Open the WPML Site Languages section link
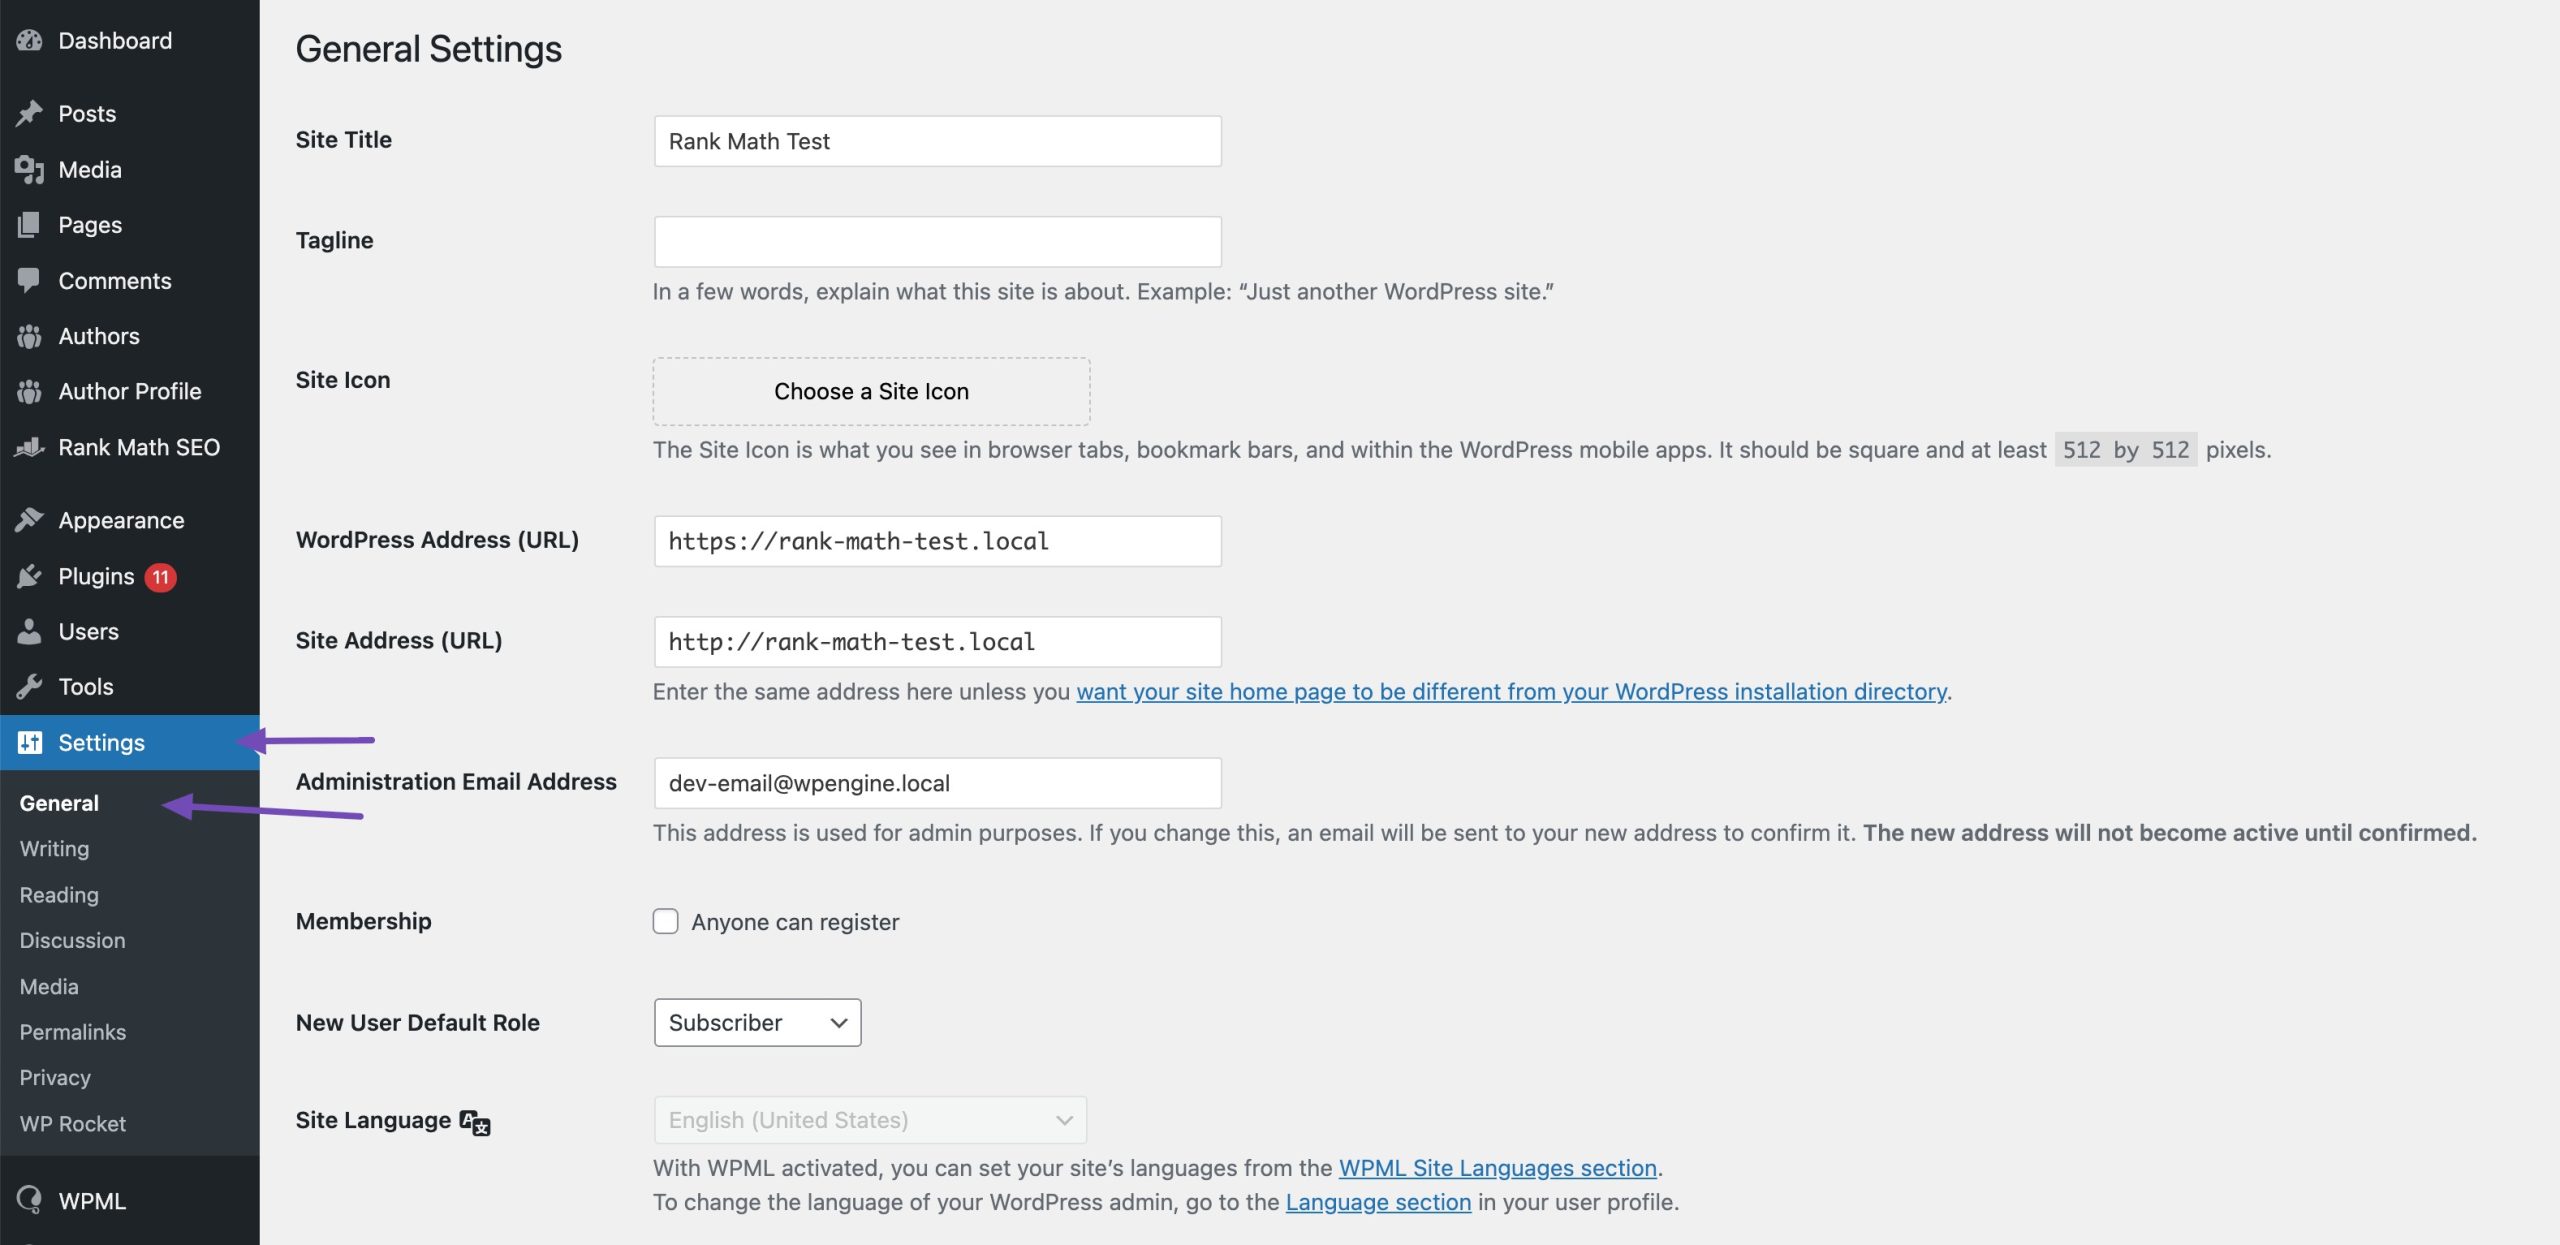Screen dimensions: 2560x1245 [1498, 1168]
